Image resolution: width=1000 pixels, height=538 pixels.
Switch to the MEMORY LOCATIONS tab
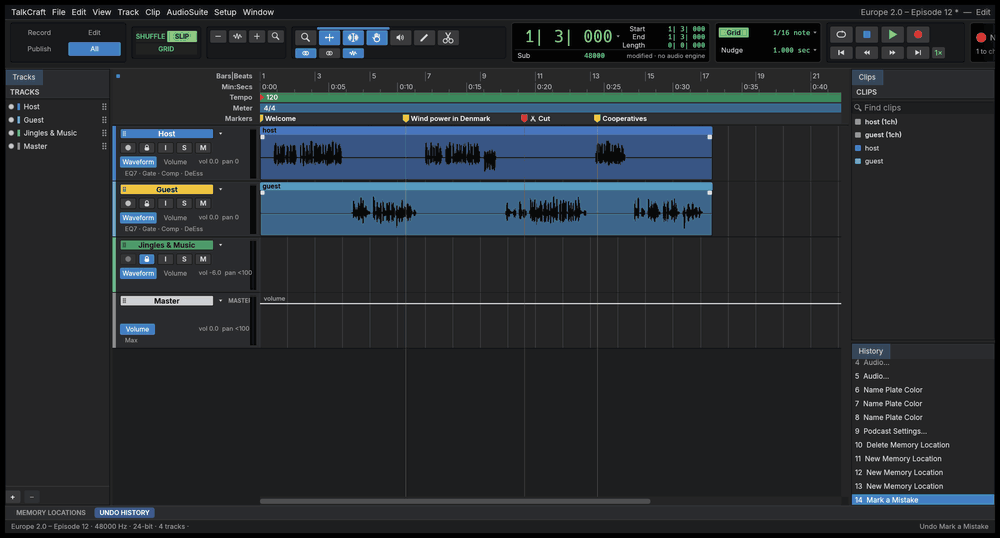click(50, 513)
